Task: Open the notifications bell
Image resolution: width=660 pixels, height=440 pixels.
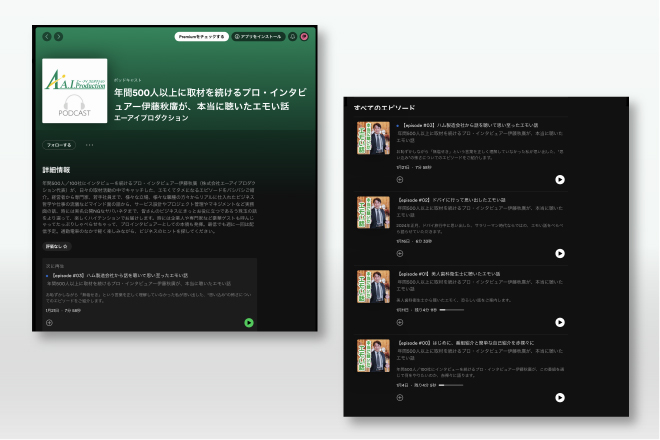Action: [291, 36]
